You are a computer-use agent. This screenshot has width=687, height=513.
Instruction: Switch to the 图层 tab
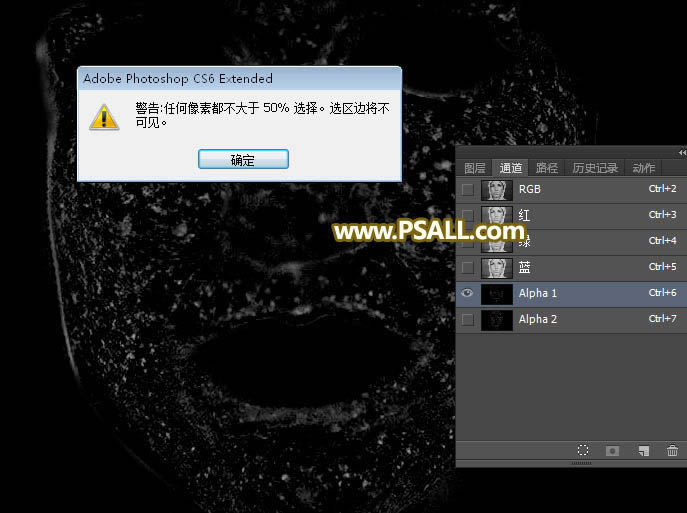[475, 168]
